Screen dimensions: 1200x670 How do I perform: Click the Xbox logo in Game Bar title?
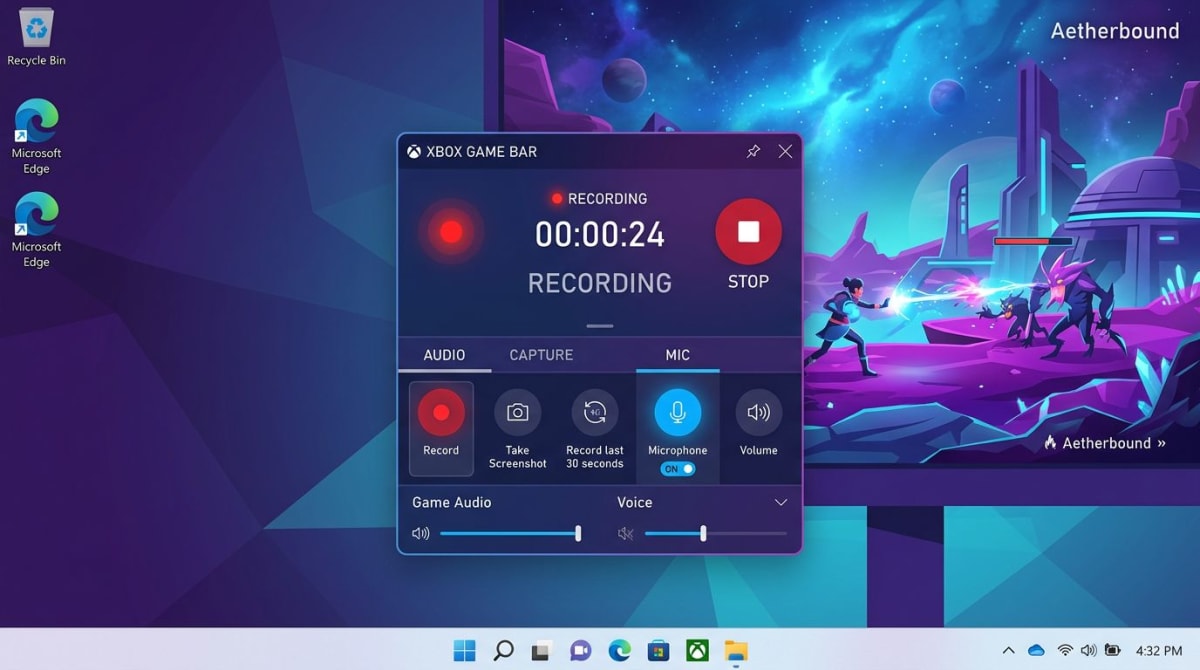[414, 152]
